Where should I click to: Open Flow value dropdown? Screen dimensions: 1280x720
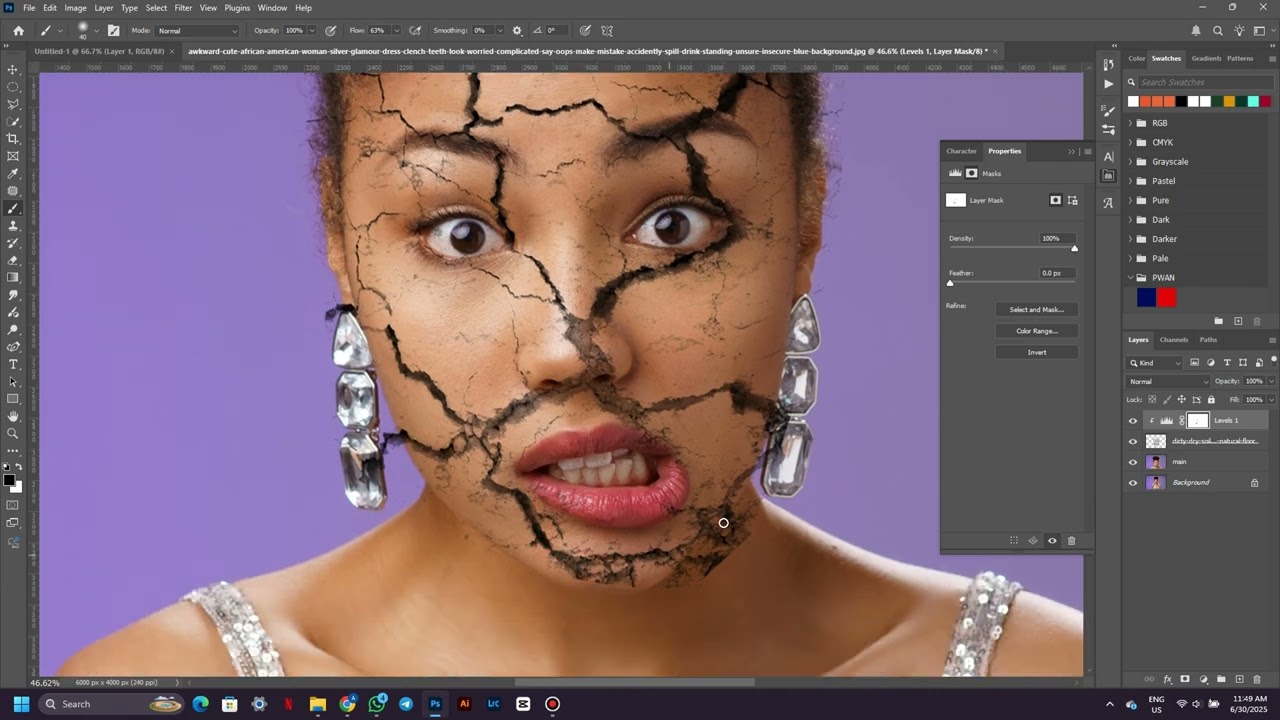pyautogui.click(x=396, y=31)
